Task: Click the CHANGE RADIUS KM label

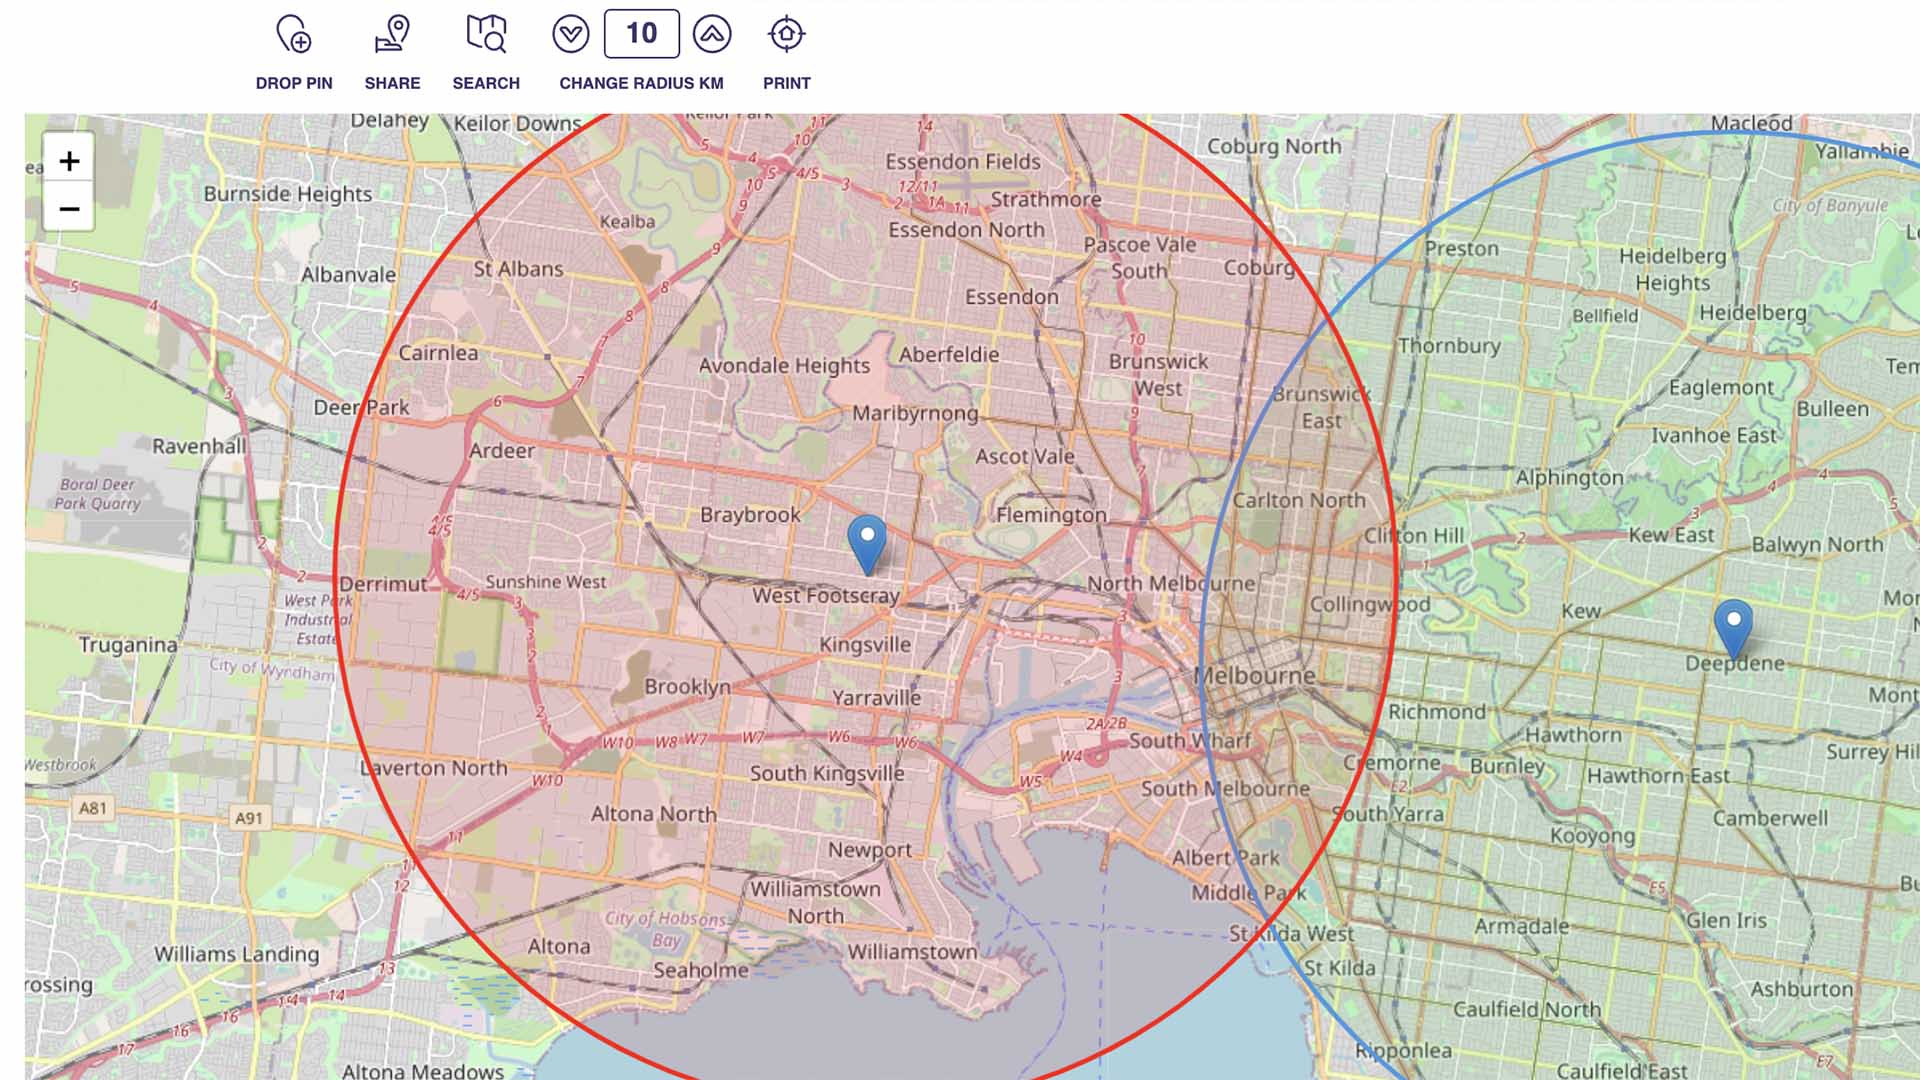Action: pyautogui.click(x=641, y=83)
